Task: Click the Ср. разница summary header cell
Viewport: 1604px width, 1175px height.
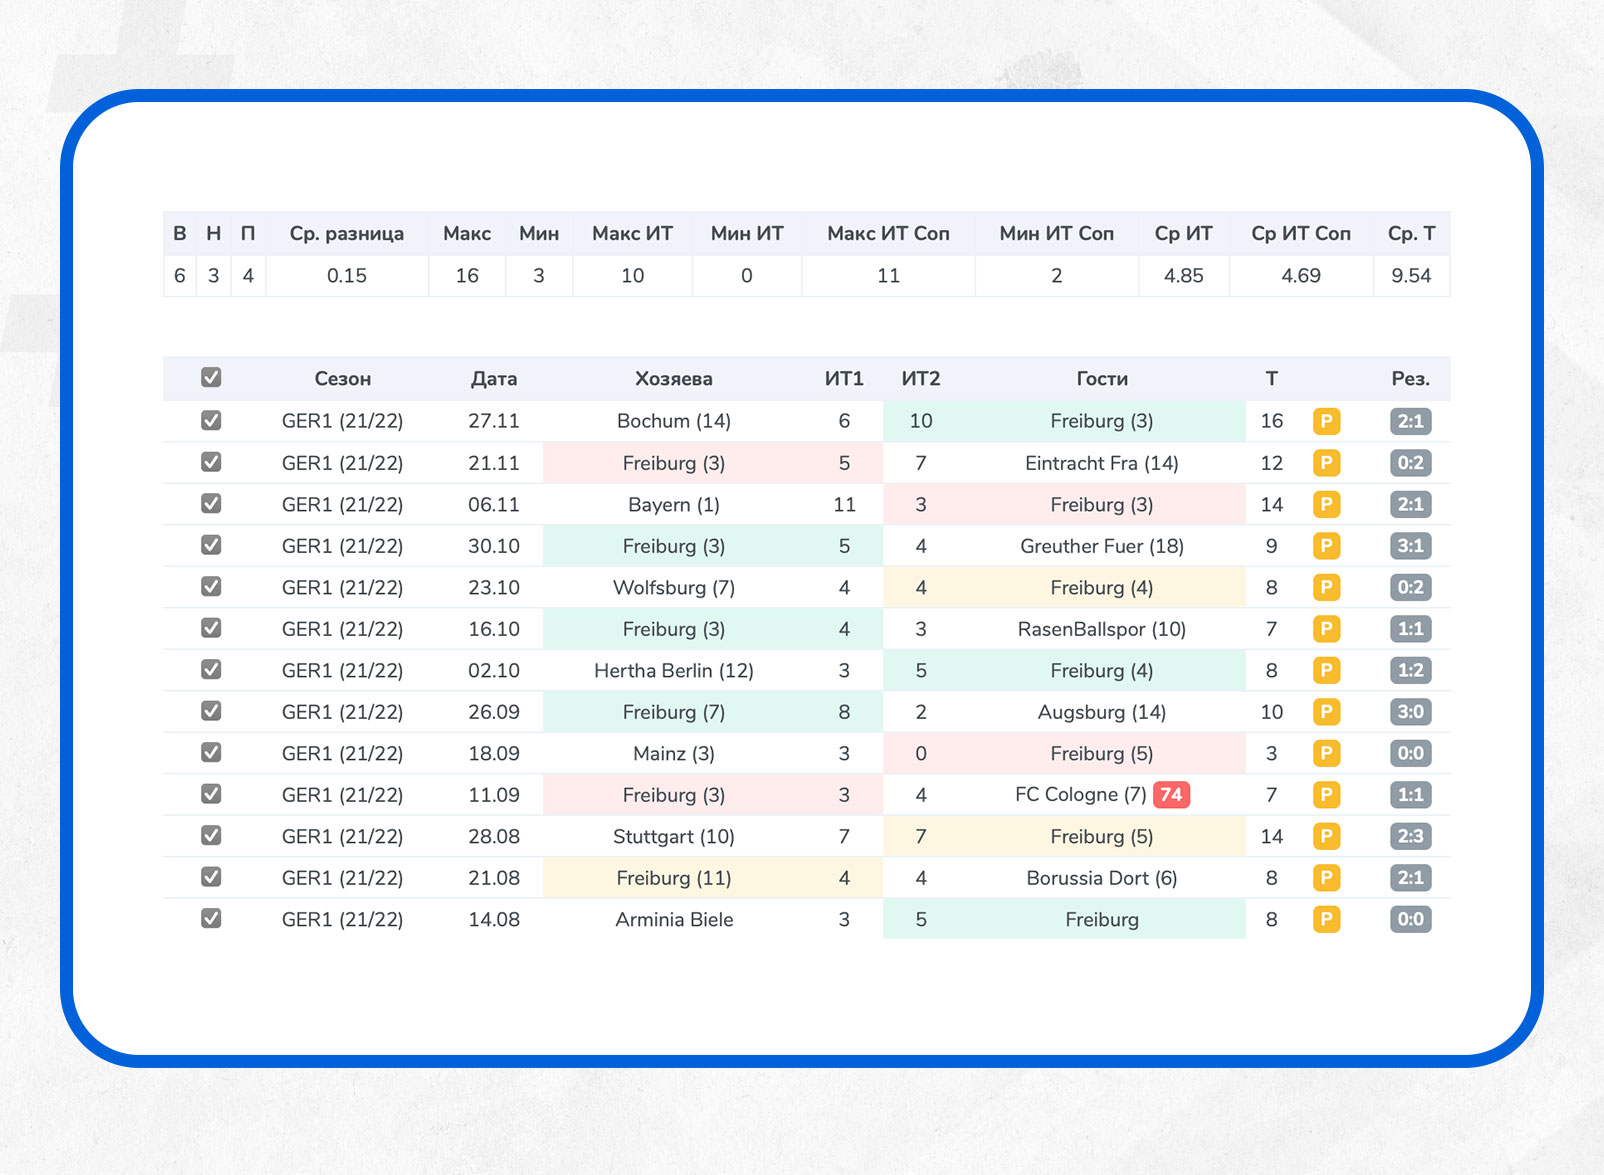Action: click(x=346, y=234)
